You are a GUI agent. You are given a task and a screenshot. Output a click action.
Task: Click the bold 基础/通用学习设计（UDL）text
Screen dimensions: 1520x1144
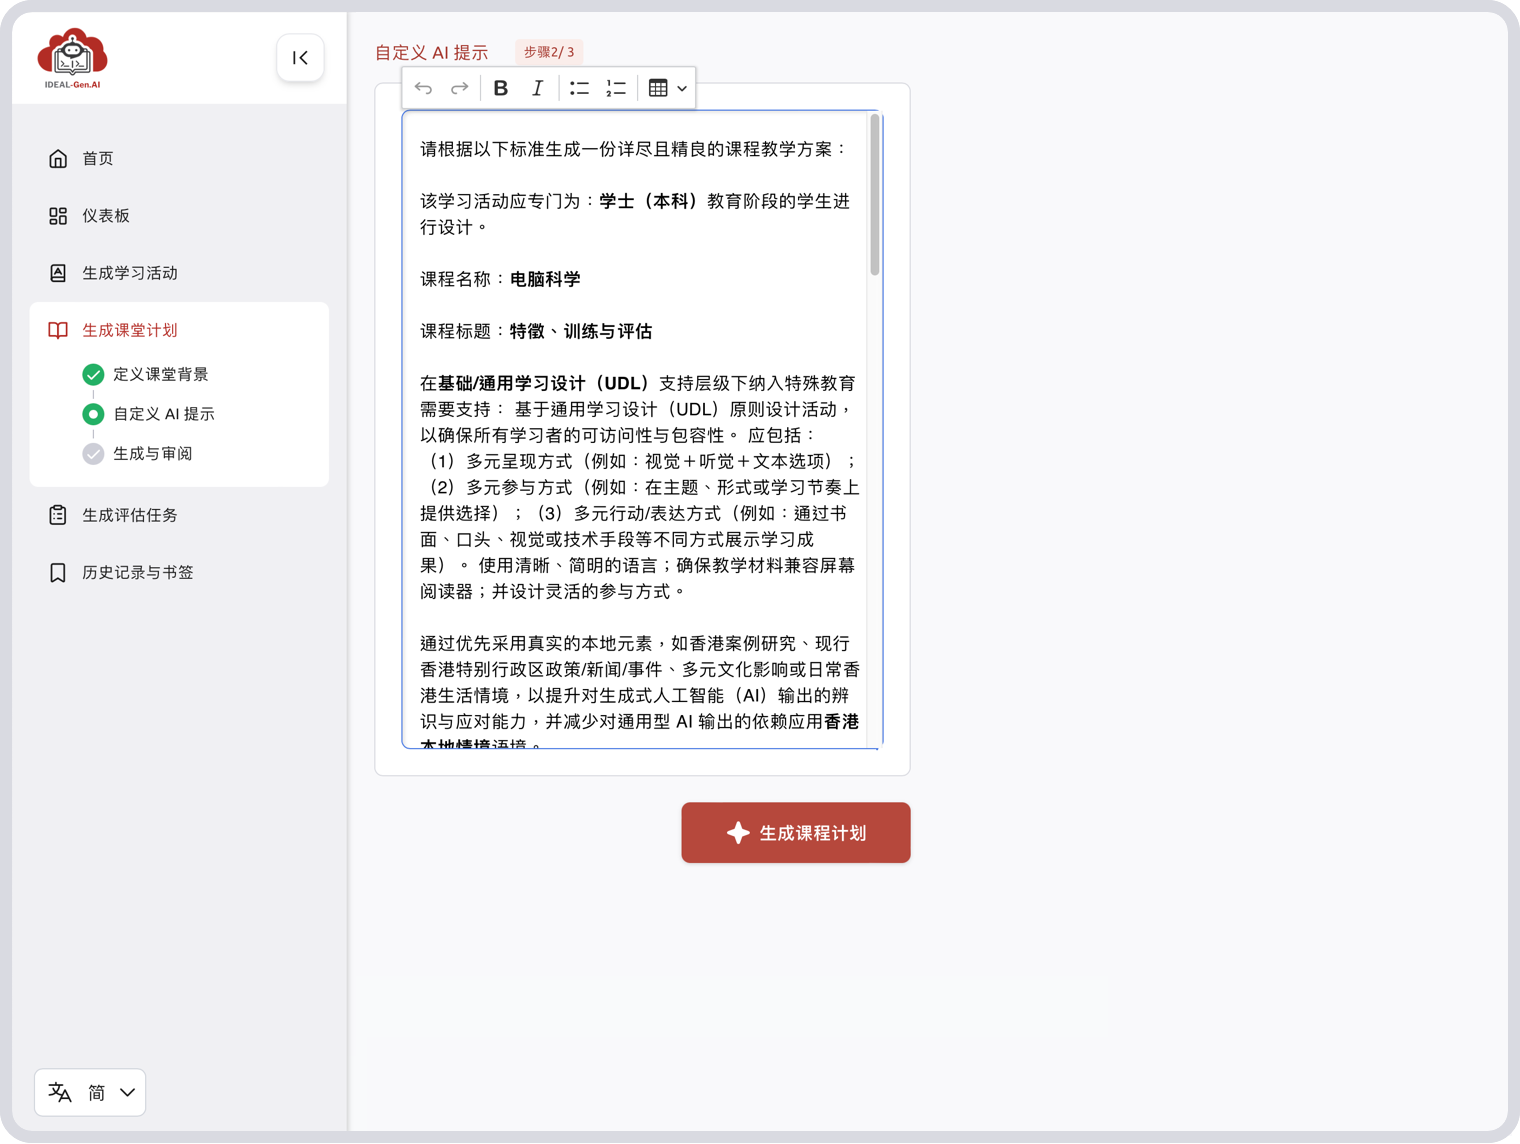[x=546, y=383]
